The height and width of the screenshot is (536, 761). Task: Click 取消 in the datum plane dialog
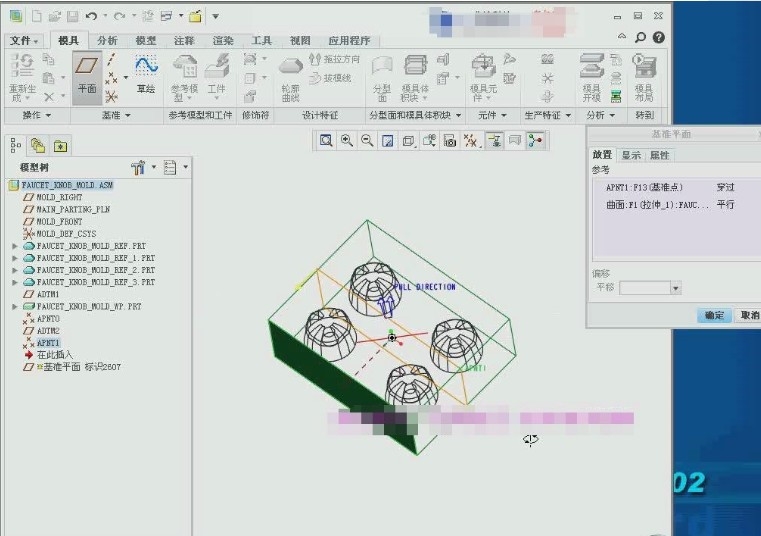click(x=749, y=315)
